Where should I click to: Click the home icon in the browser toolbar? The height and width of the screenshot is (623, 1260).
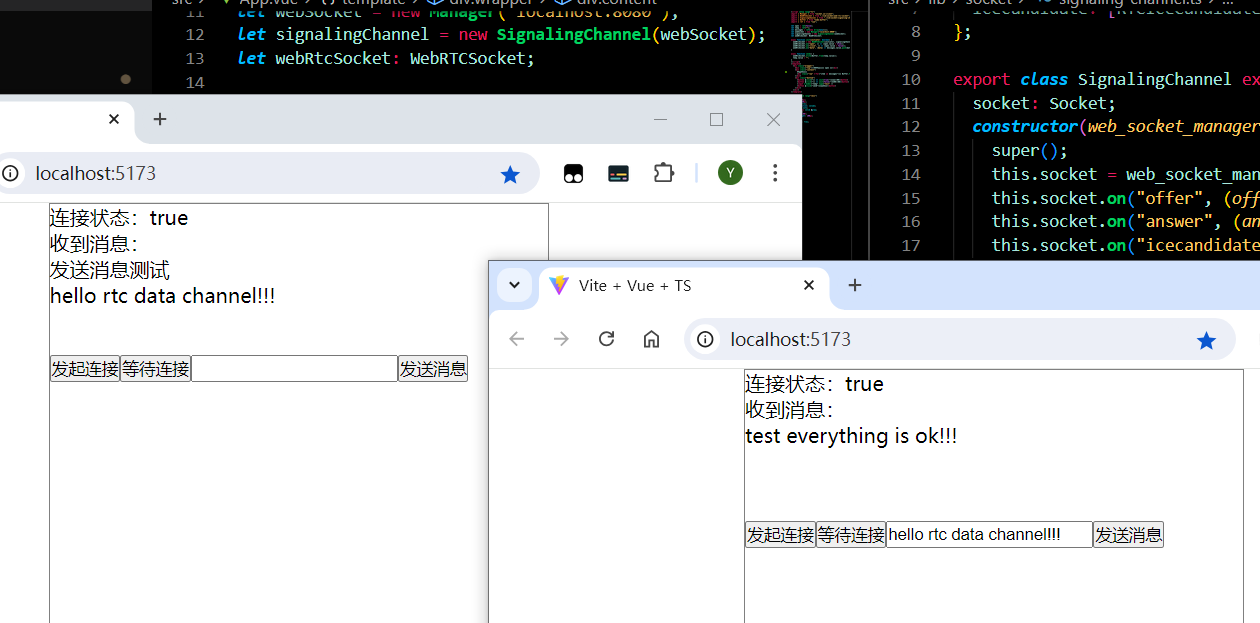point(651,339)
